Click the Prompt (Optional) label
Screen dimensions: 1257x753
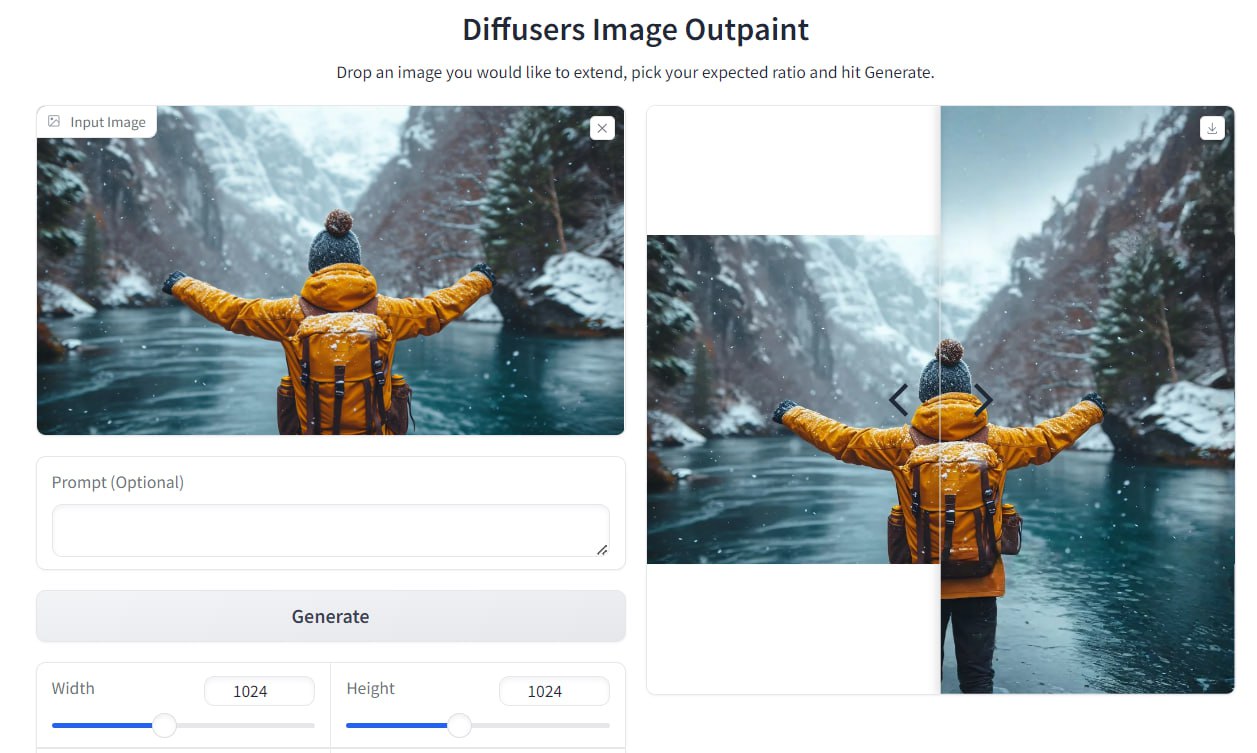[118, 482]
